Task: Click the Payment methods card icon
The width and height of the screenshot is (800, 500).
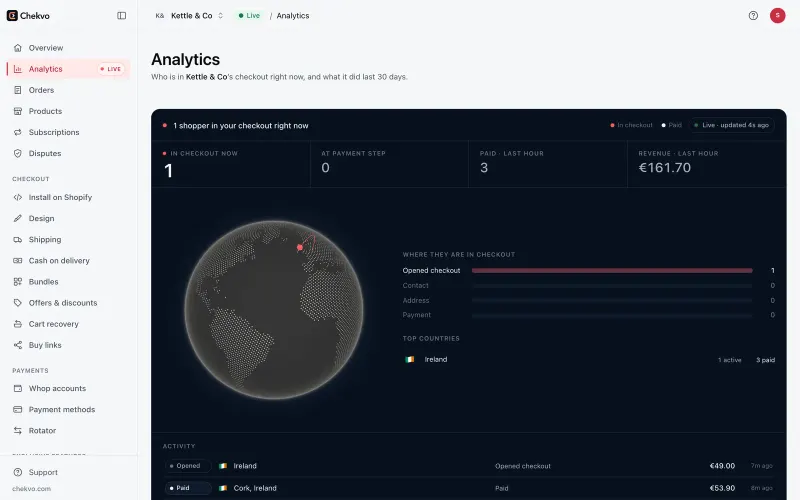Action: click(18, 409)
